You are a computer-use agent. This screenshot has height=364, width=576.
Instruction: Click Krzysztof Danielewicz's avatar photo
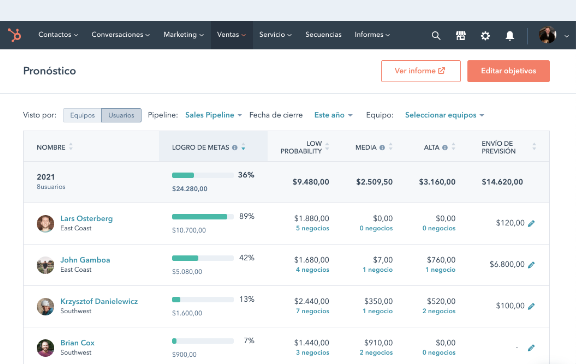[46, 306]
